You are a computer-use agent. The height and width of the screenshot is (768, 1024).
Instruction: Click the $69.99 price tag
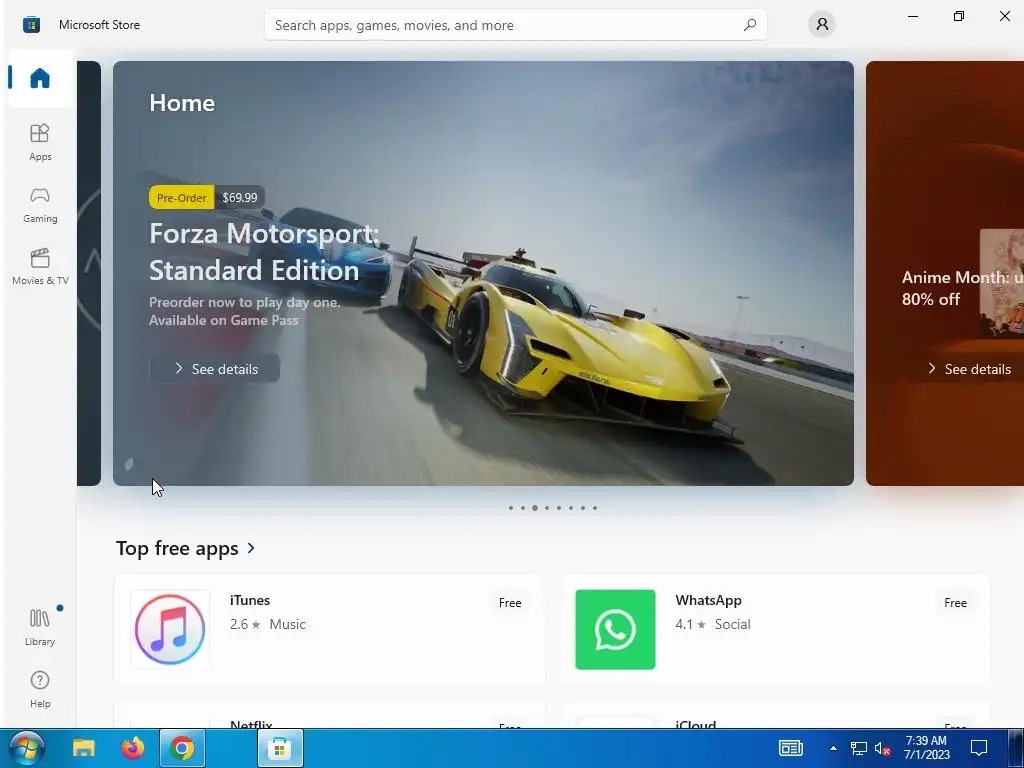tap(240, 197)
